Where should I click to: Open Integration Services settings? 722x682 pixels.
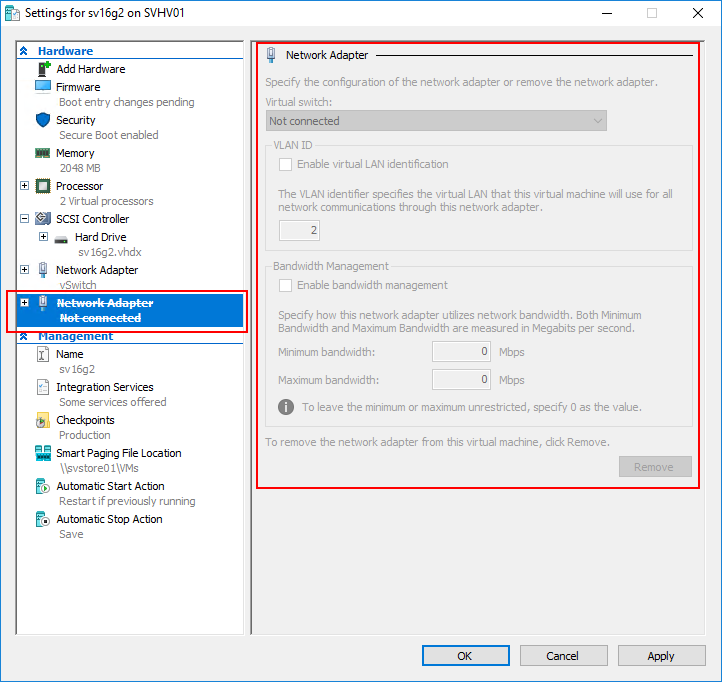[x=105, y=387]
